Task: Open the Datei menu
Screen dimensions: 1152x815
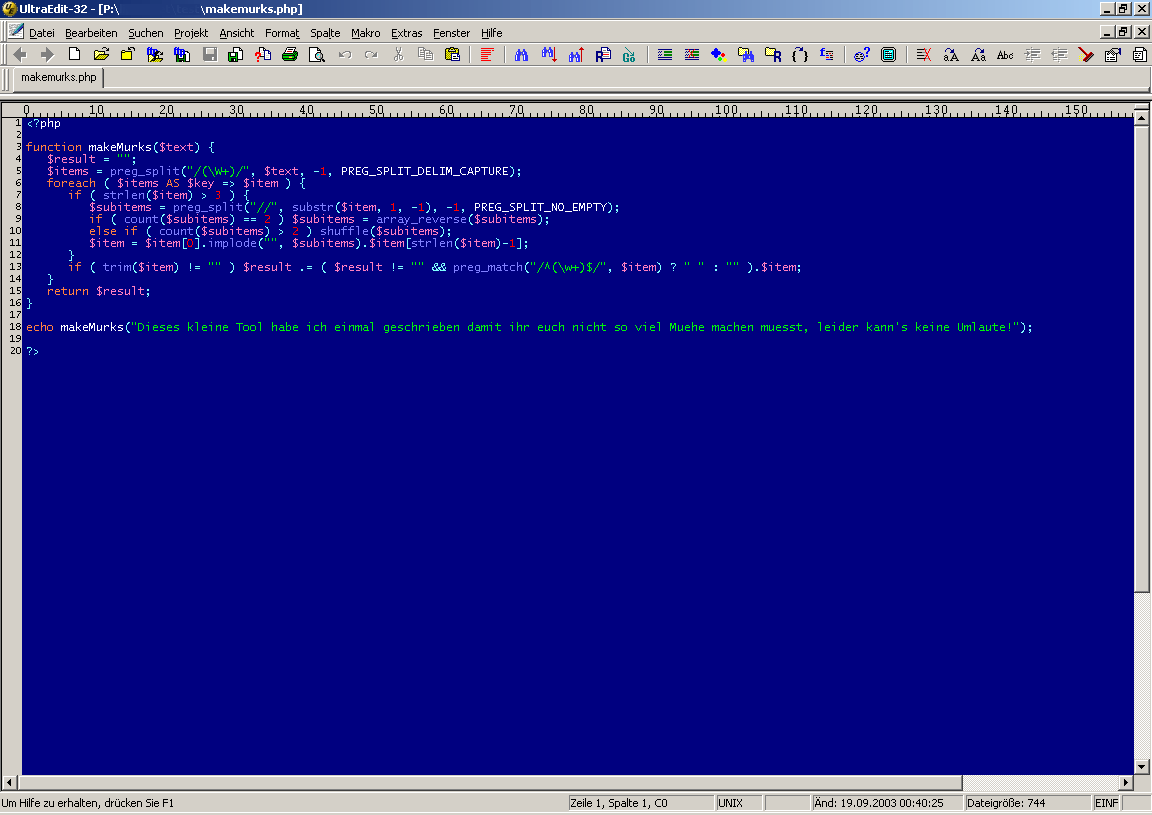Action: [x=42, y=33]
